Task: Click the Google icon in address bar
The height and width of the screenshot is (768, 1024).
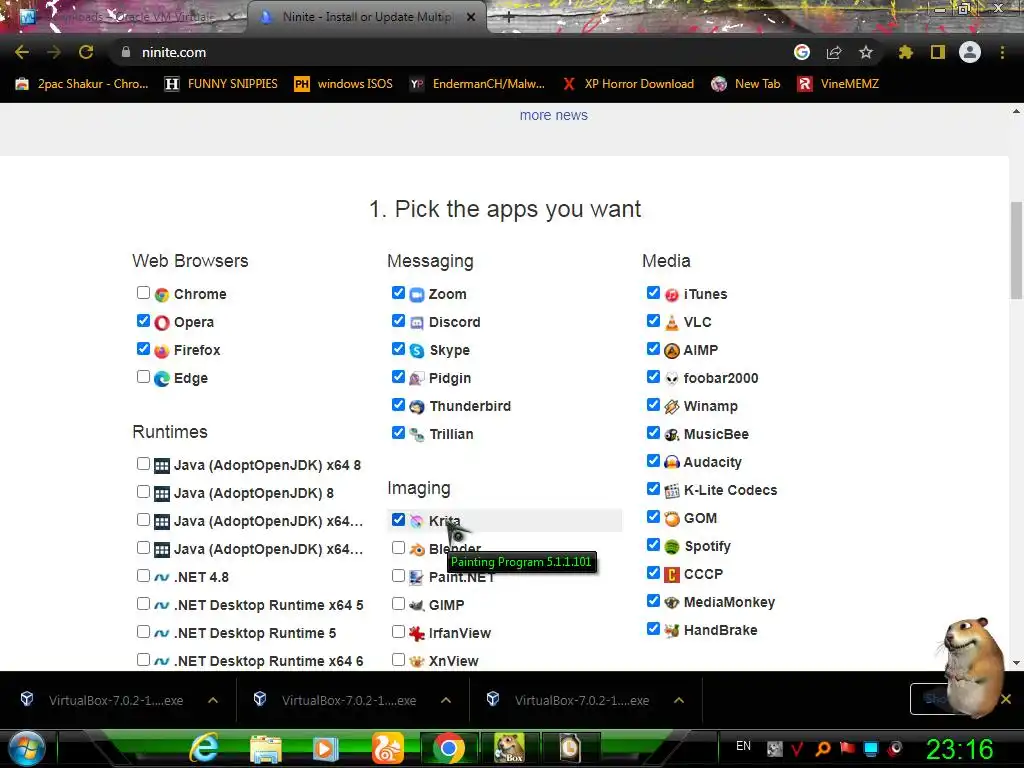Action: tap(802, 52)
